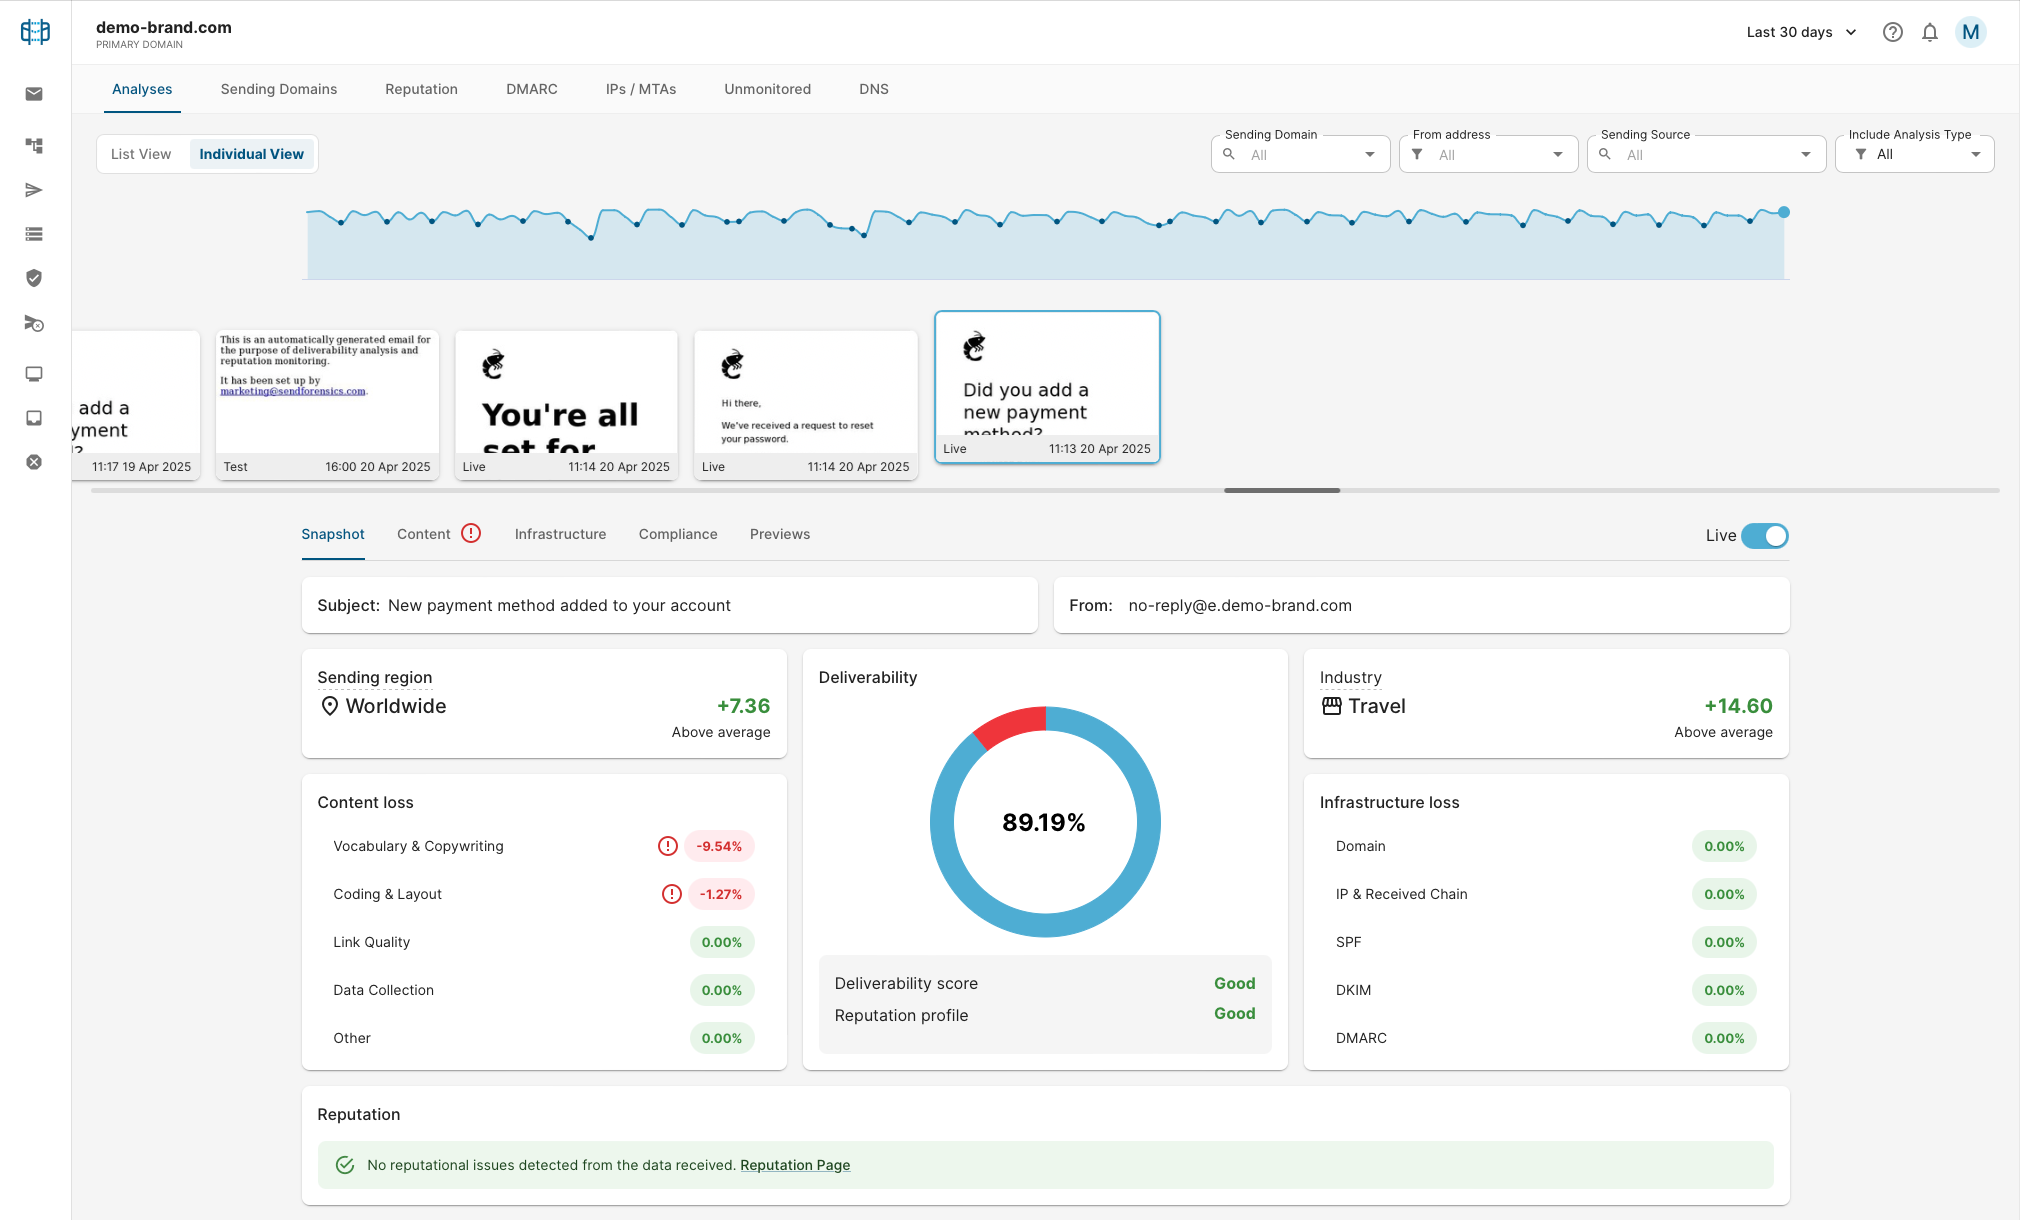Follow the Reputation Page link
The image size is (2020, 1220).
pyautogui.click(x=795, y=1165)
